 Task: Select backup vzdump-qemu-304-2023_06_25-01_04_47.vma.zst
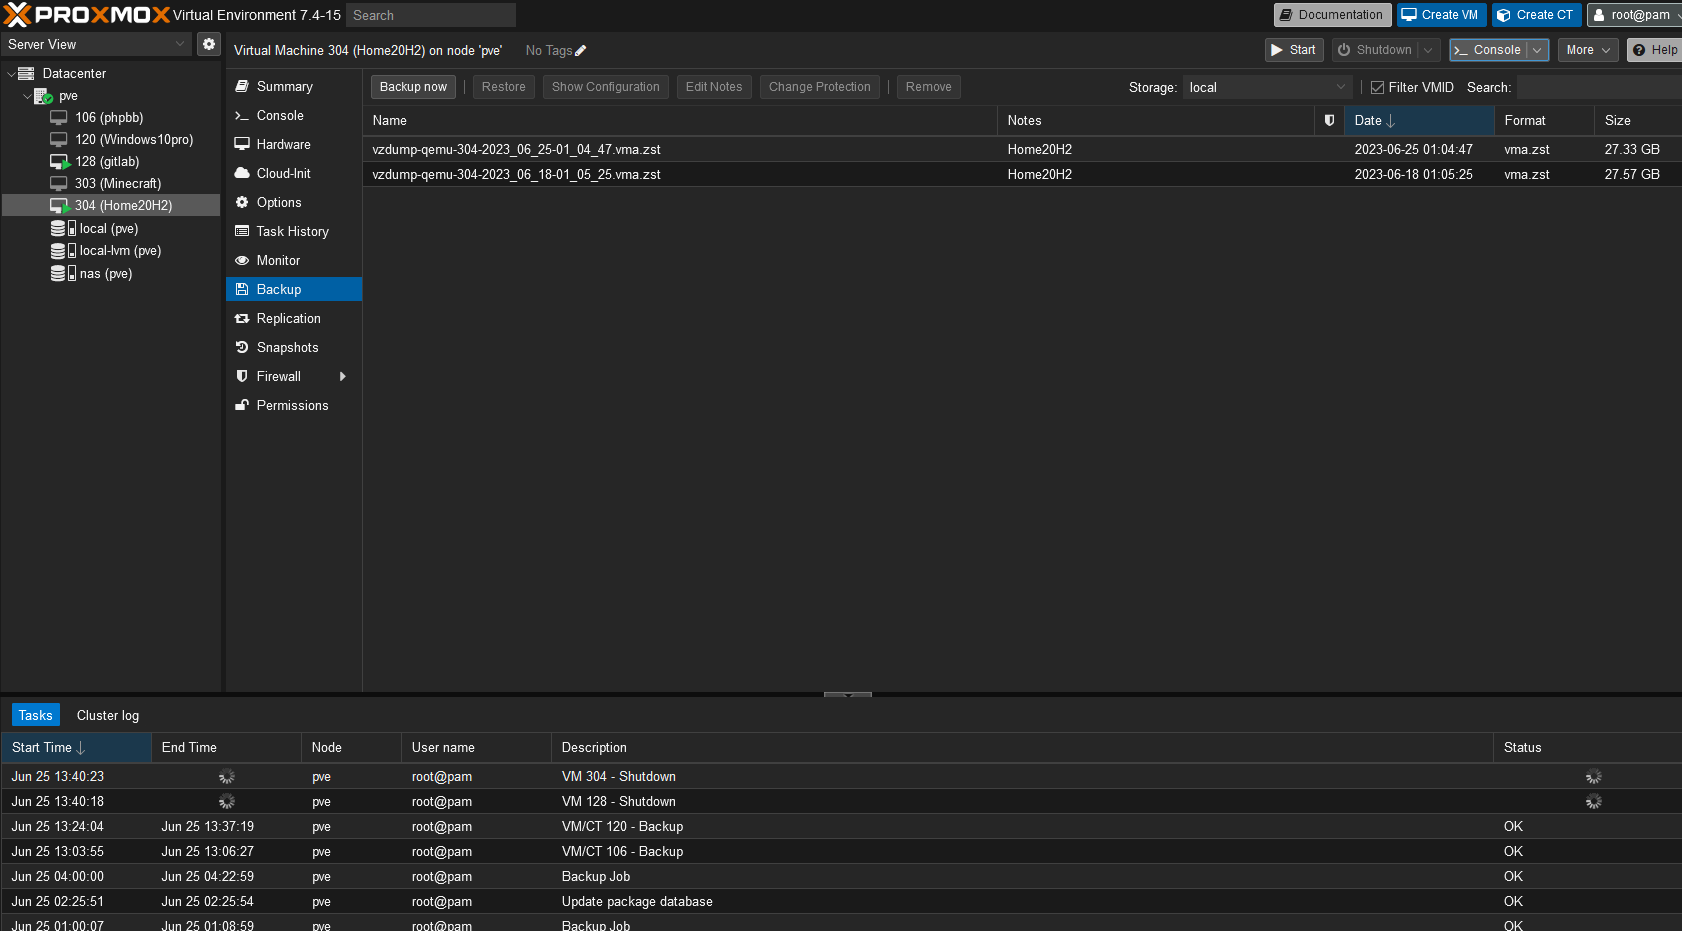[x=1021, y=149]
